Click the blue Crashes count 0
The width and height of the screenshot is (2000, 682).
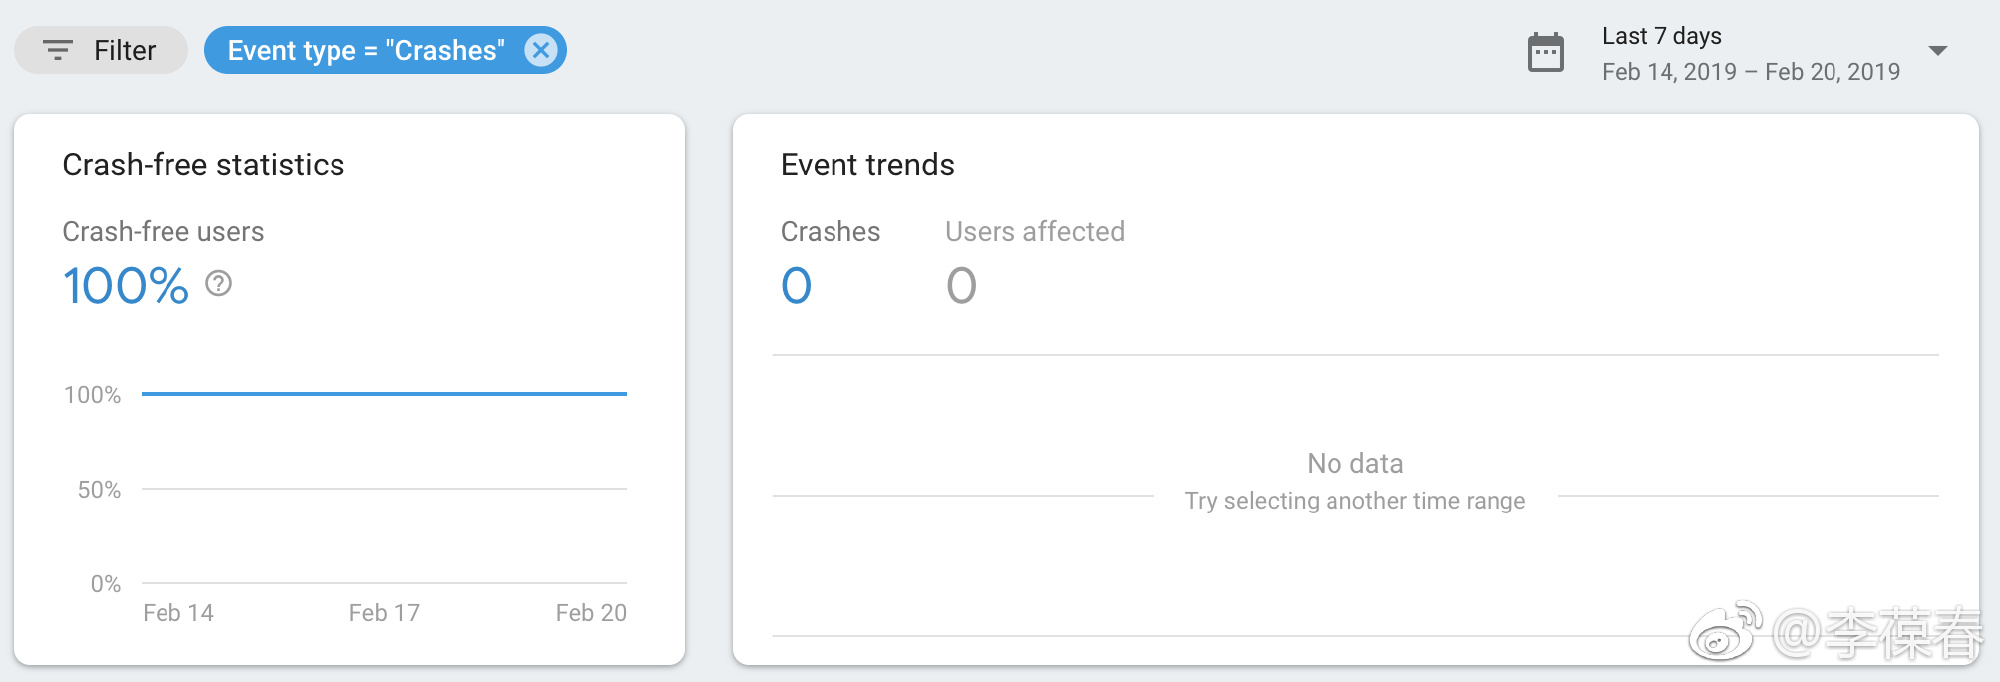(796, 286)
